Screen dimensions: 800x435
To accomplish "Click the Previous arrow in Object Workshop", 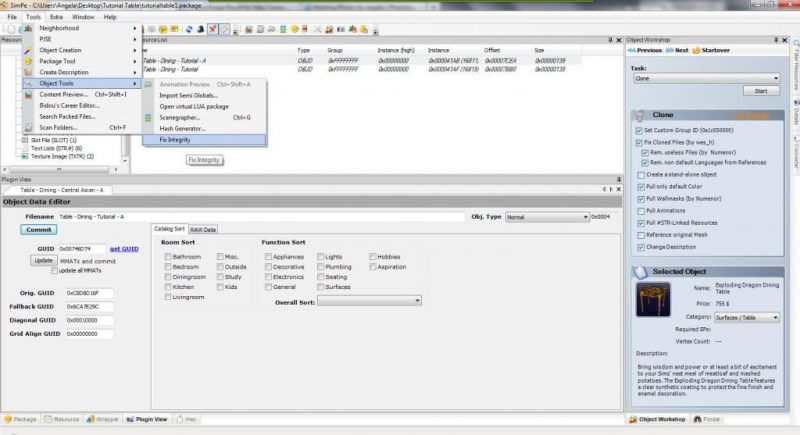I will 631,49.
